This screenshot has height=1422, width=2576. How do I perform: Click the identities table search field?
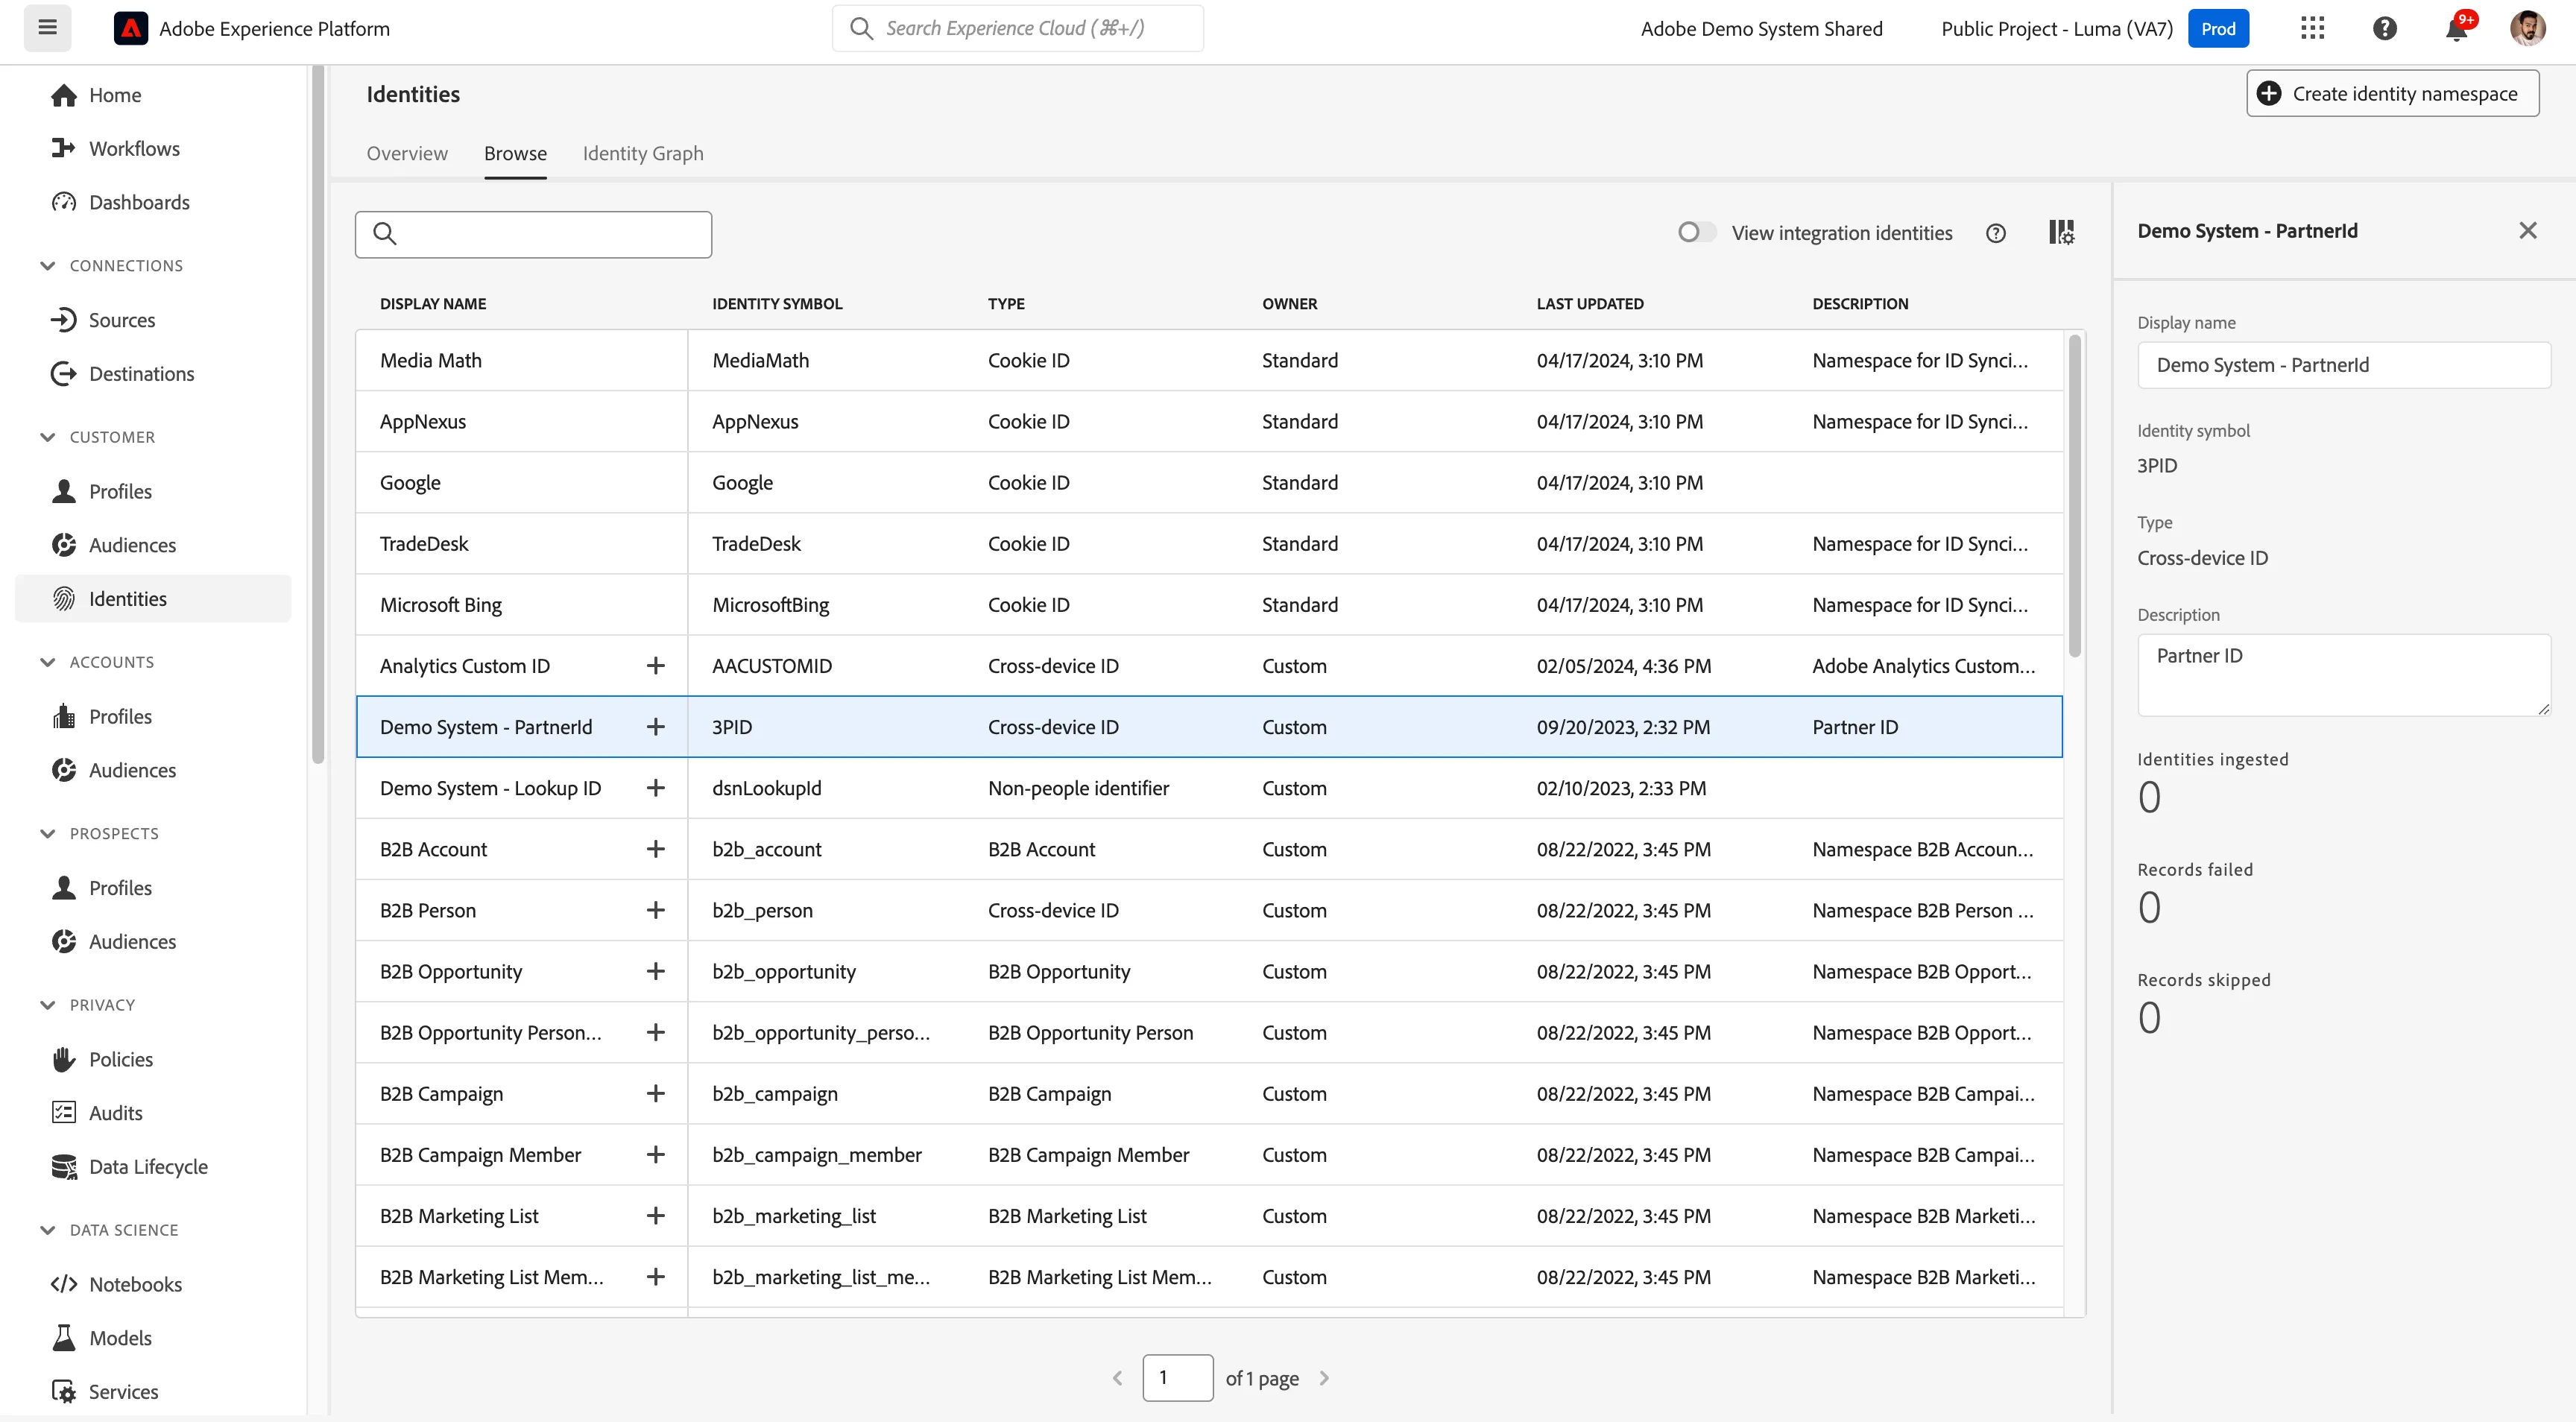coord(533,234)
